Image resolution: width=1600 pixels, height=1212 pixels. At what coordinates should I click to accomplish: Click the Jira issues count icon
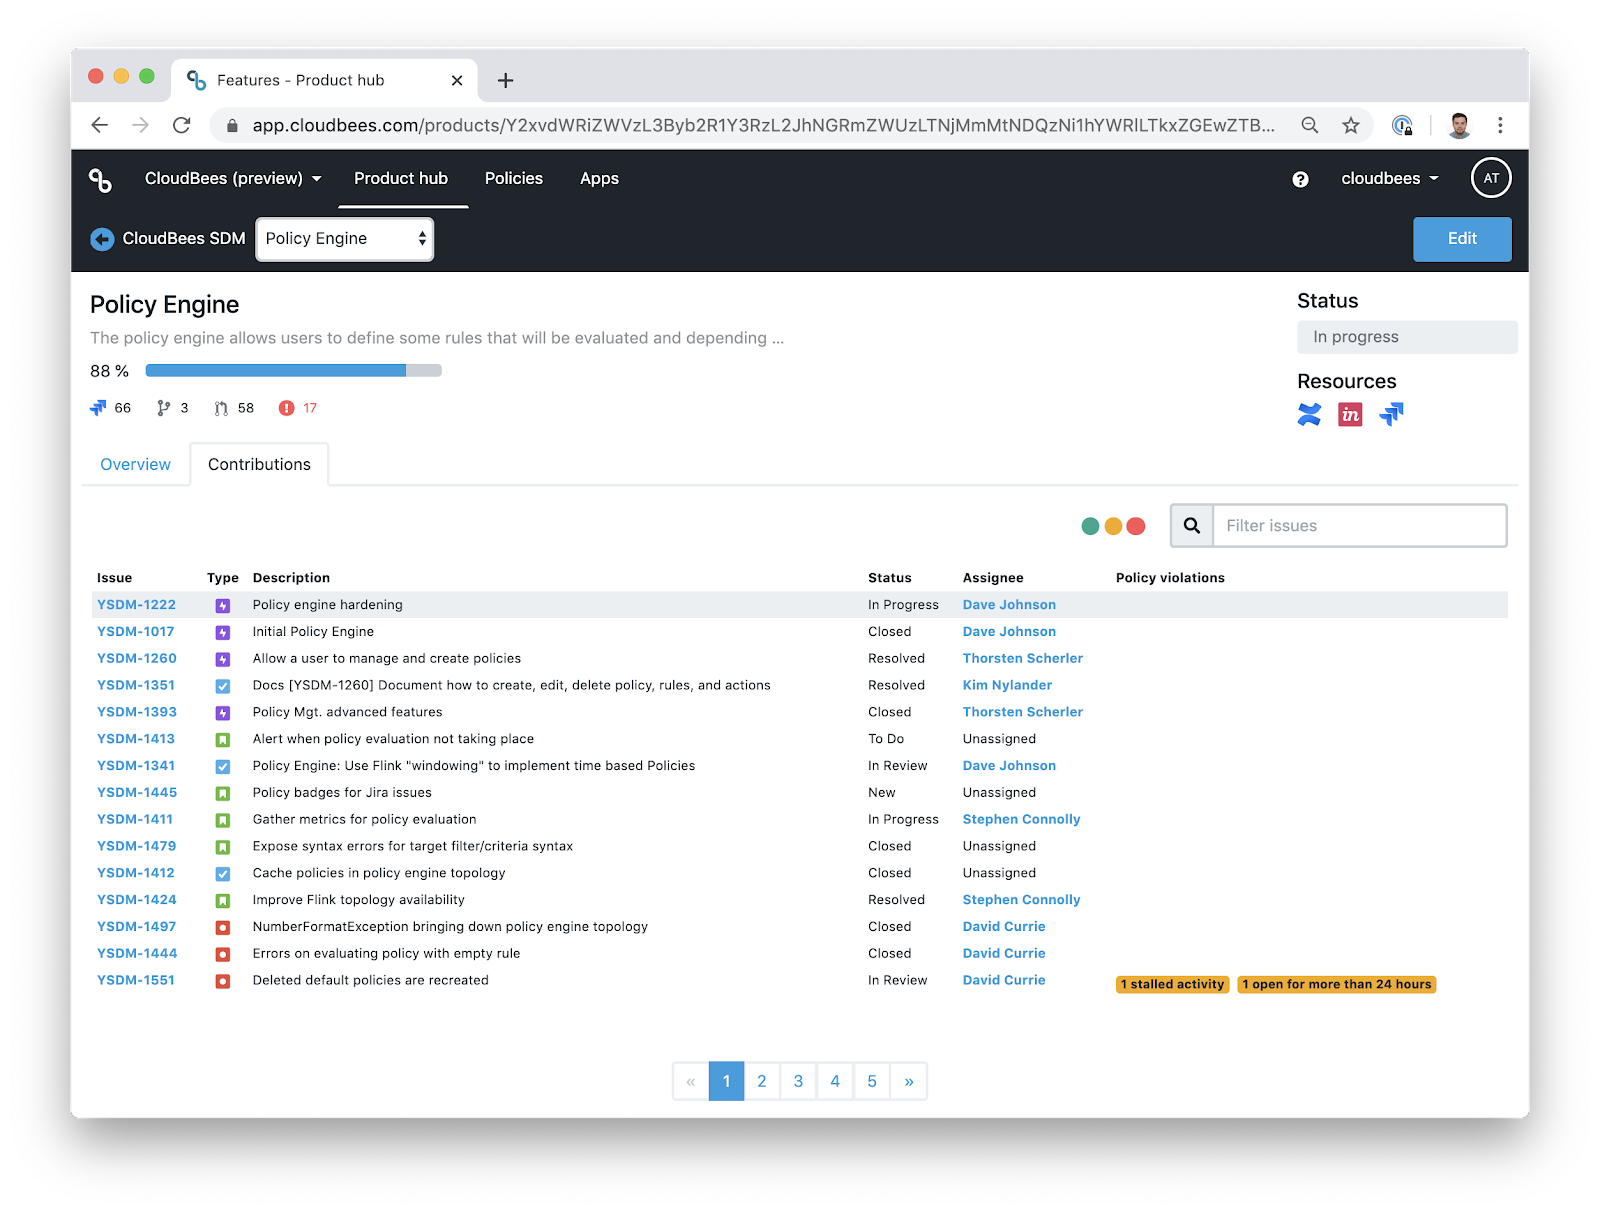pos(98,408)
